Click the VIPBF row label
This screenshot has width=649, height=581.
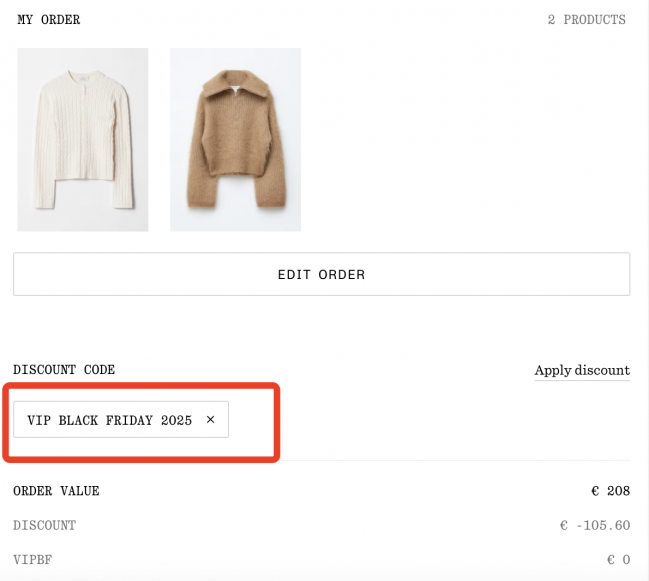[x=33, y=560]
